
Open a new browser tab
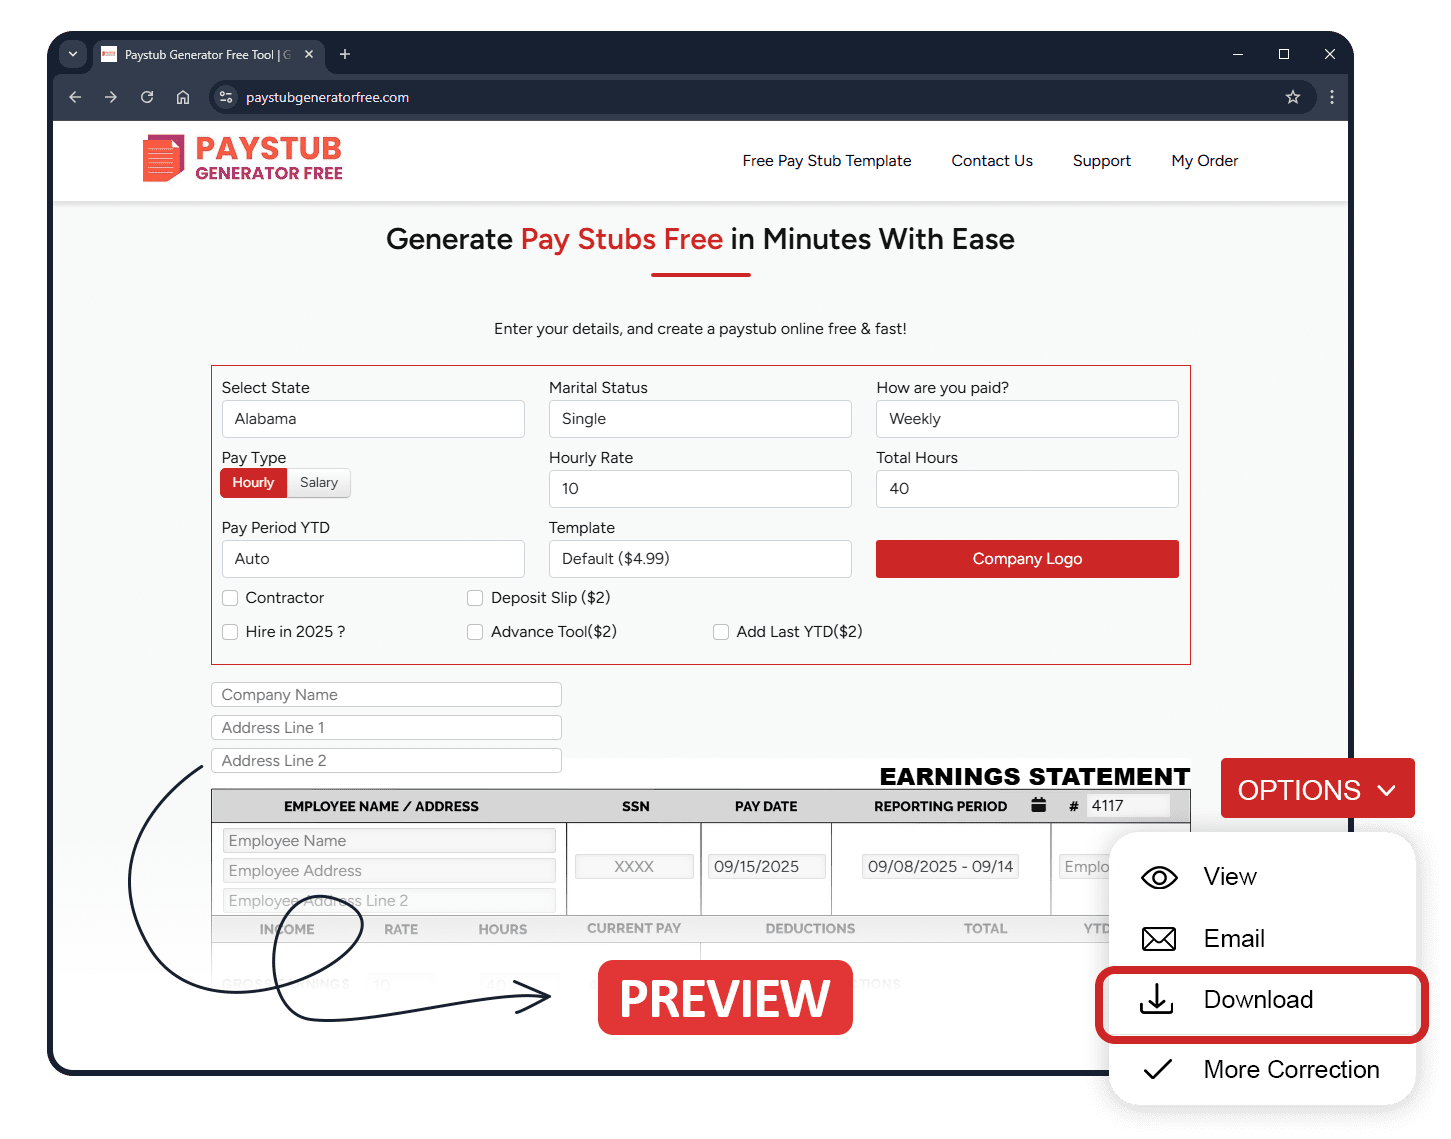[345, 54]
